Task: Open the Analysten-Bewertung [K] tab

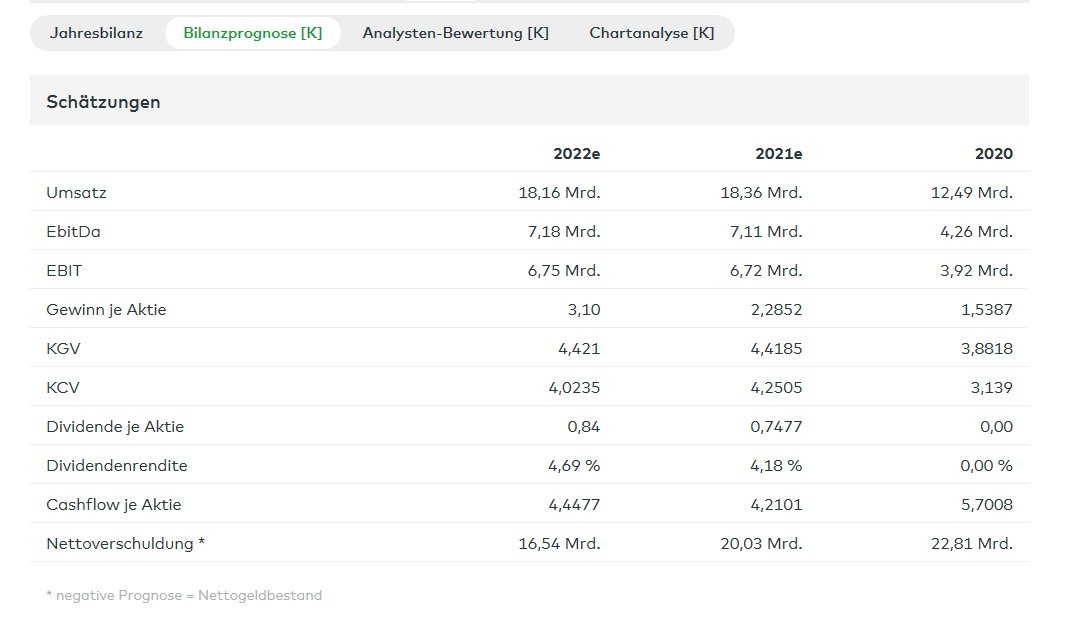Action: 455,33
